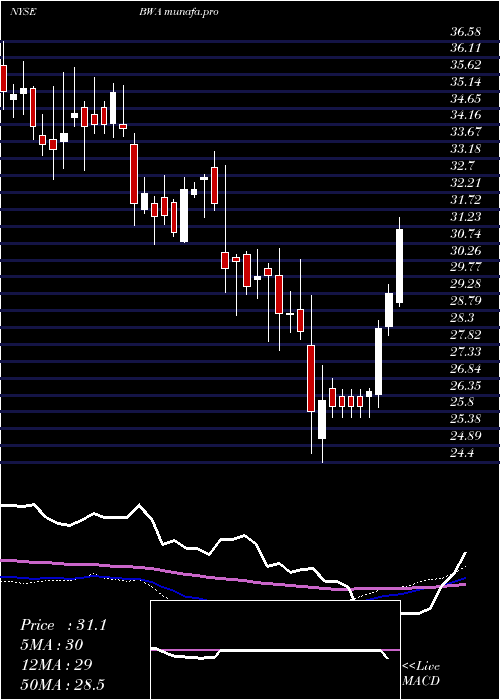Click the 24.89 price axis label
This screenshot has height=700, width=500.
465,436
